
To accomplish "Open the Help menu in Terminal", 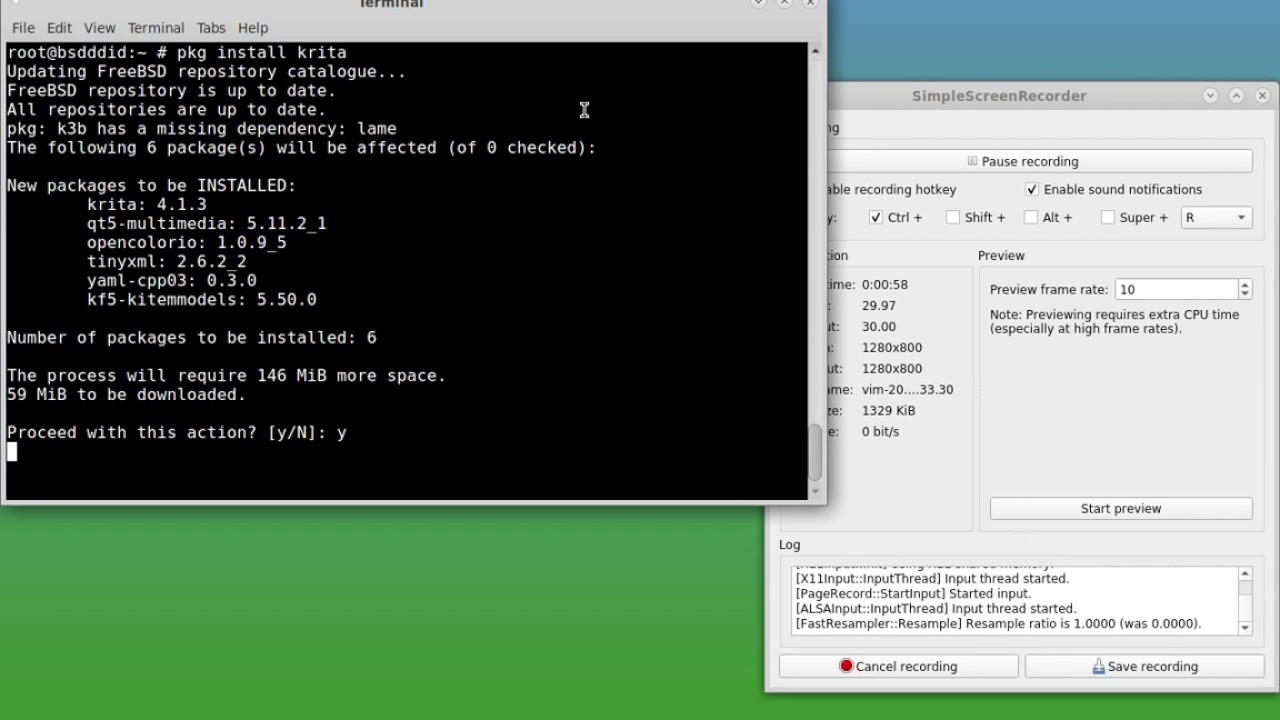I will coord(253,28).
